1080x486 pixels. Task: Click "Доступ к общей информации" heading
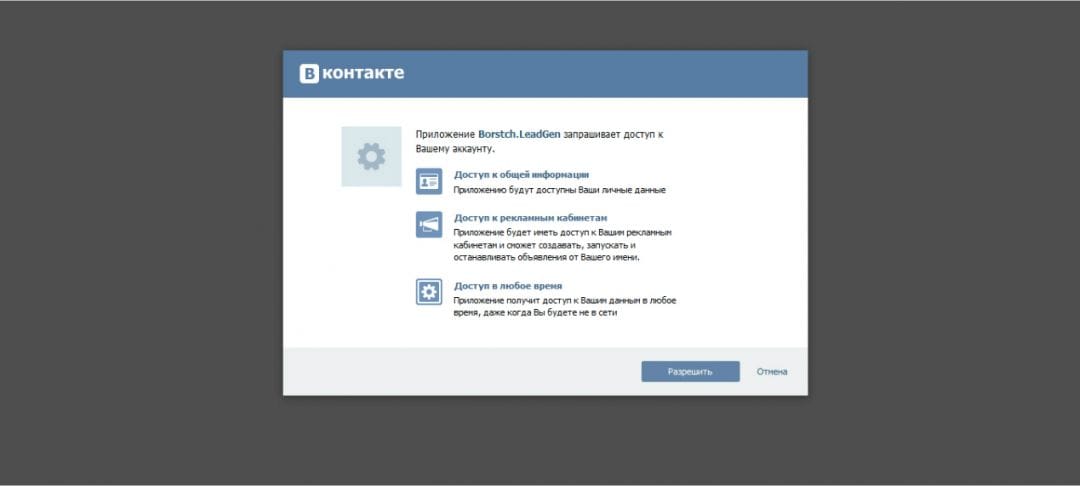(521, 175)
